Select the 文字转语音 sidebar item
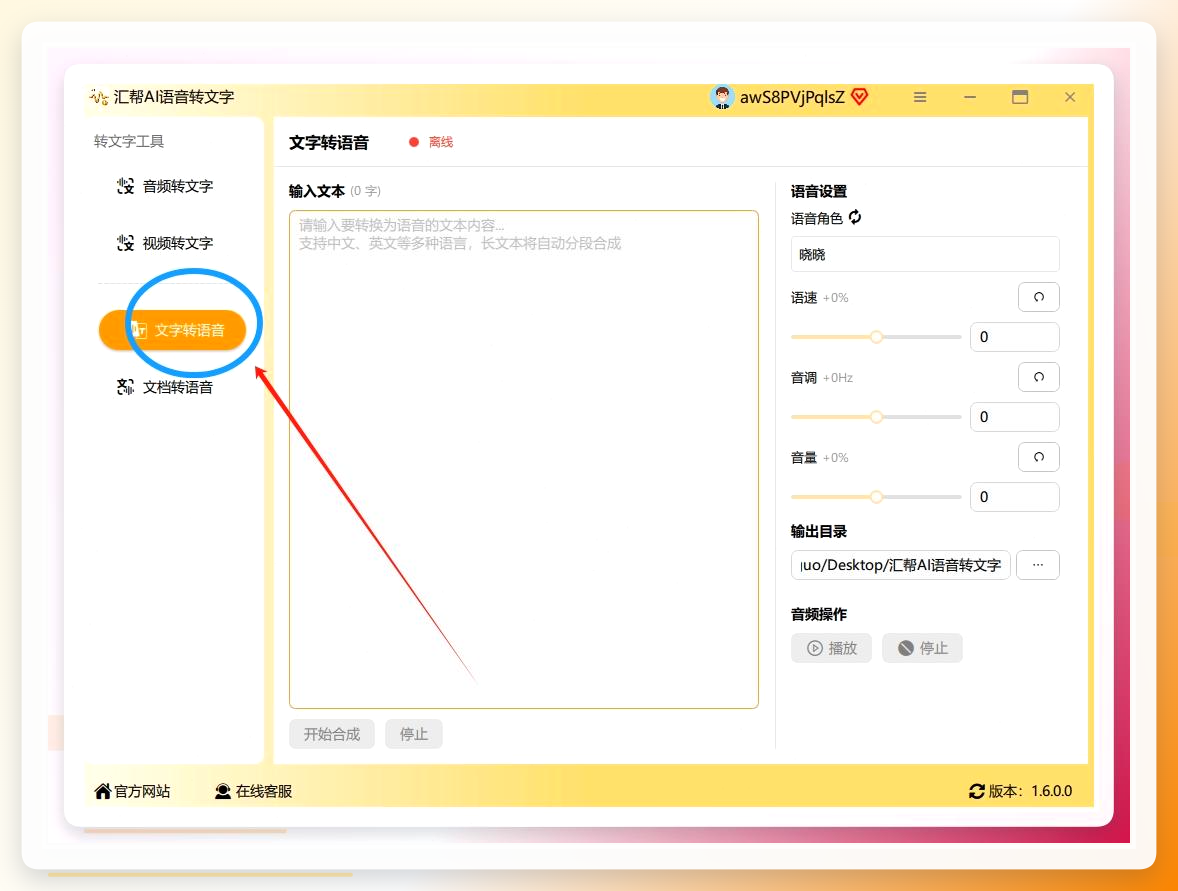This screenshot has width=1178, height=891. [173, 330]
